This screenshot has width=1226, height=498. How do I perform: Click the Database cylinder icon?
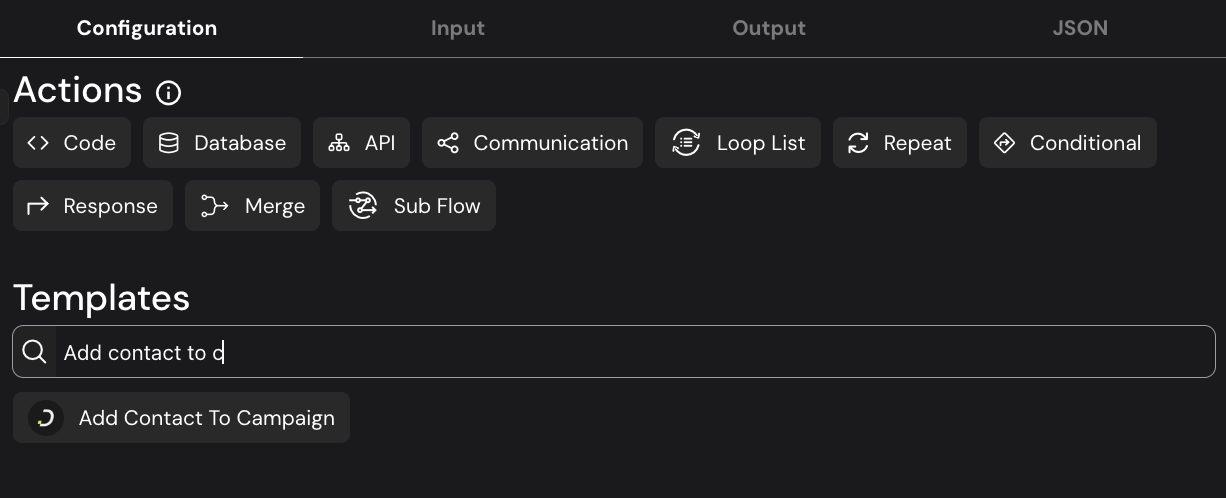tap(169, 143)
